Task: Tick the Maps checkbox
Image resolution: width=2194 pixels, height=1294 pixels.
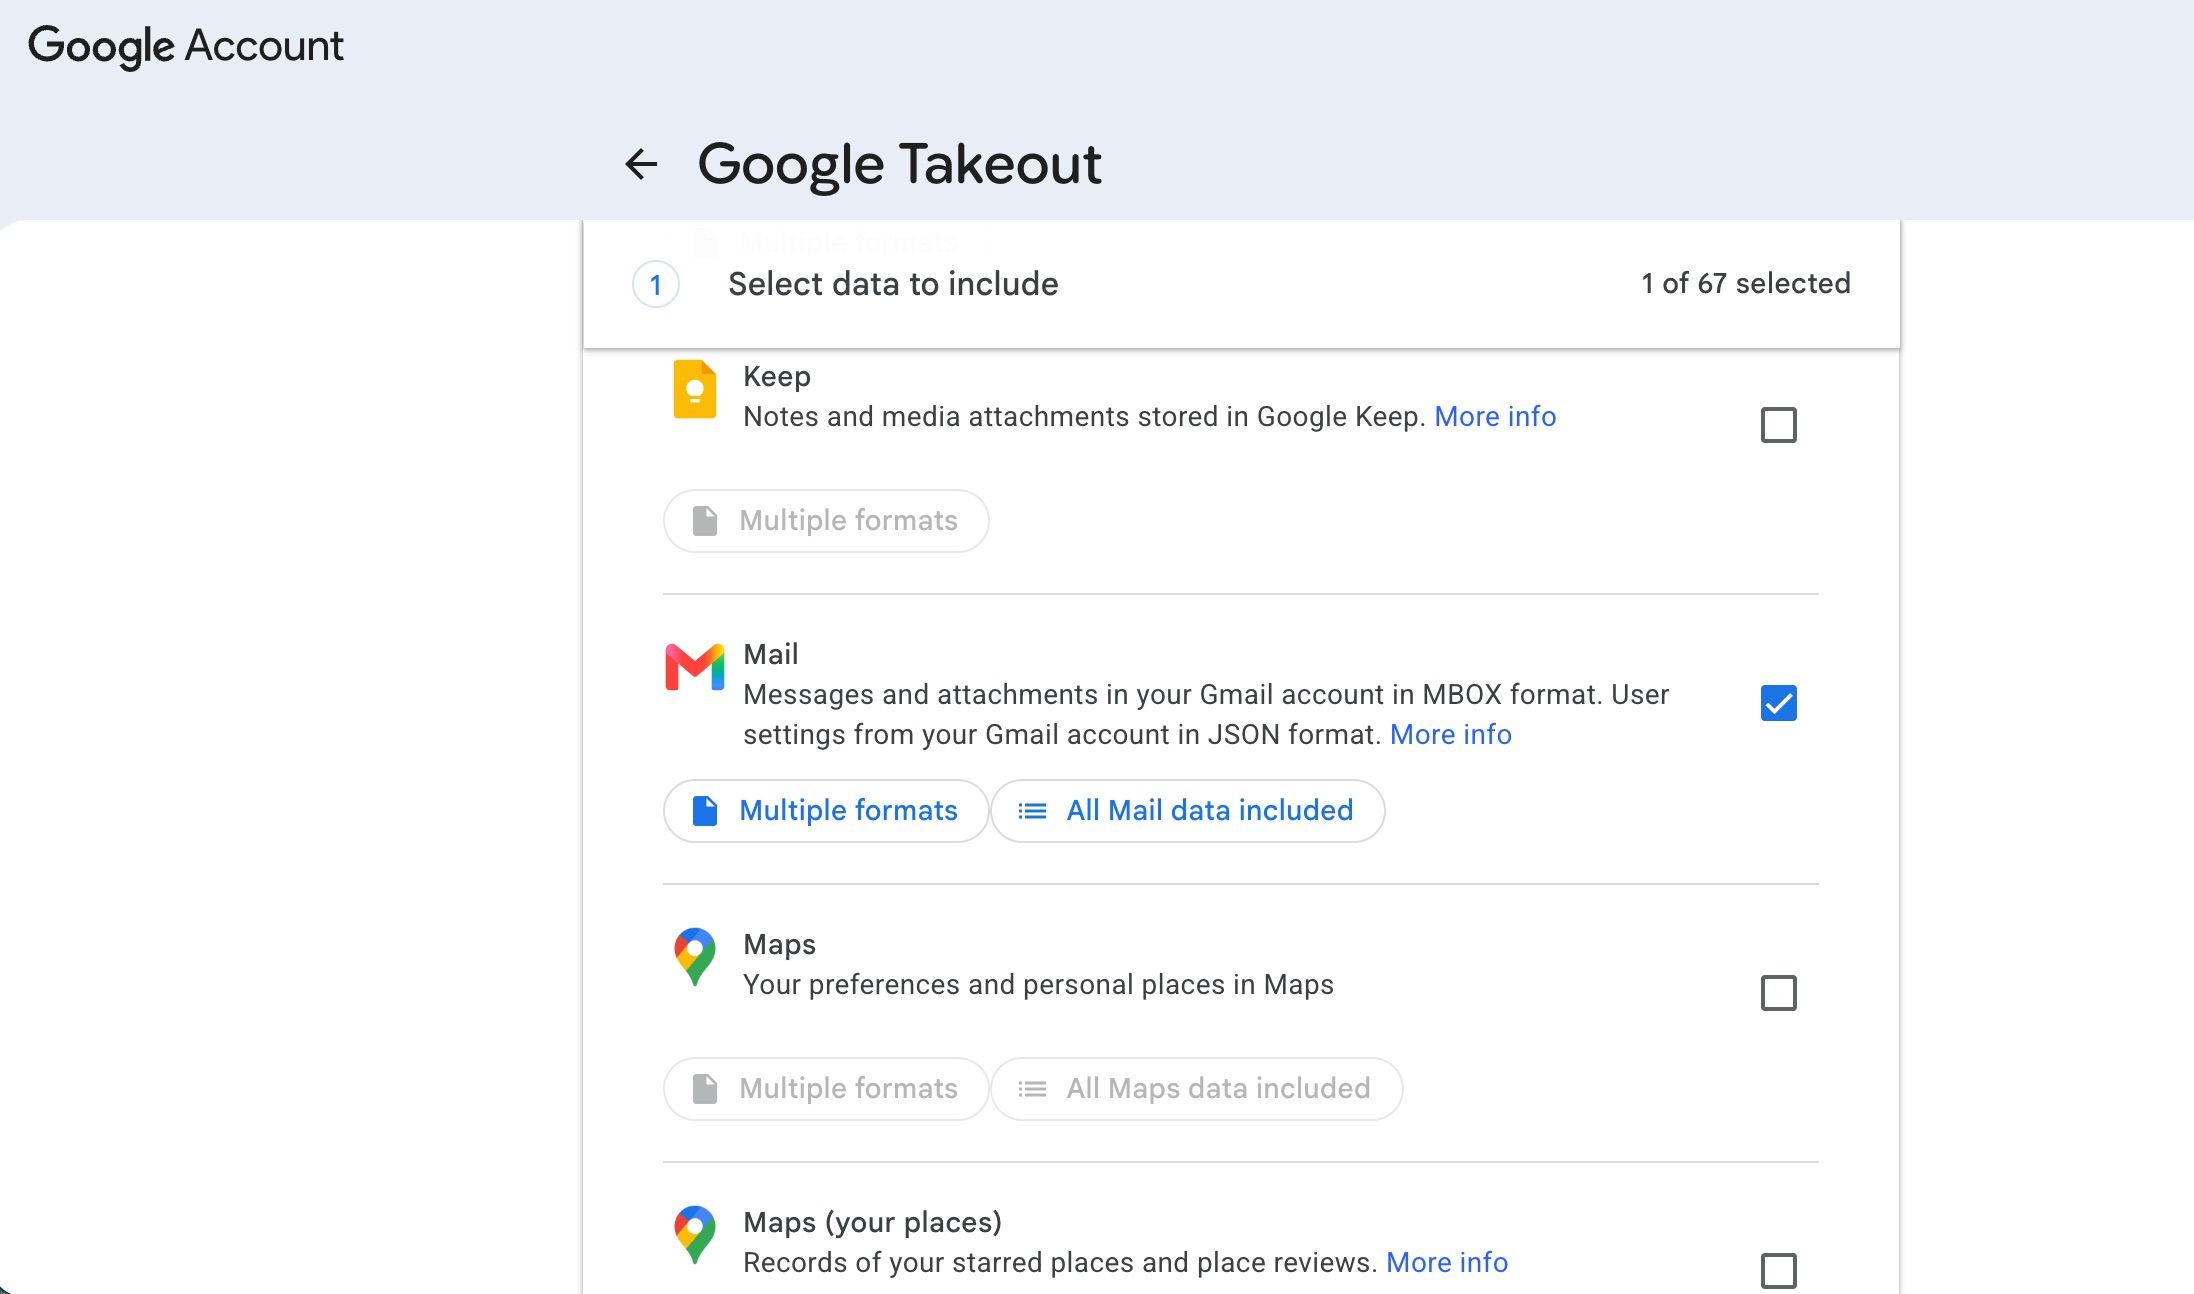Action: tap(1778, 993)
